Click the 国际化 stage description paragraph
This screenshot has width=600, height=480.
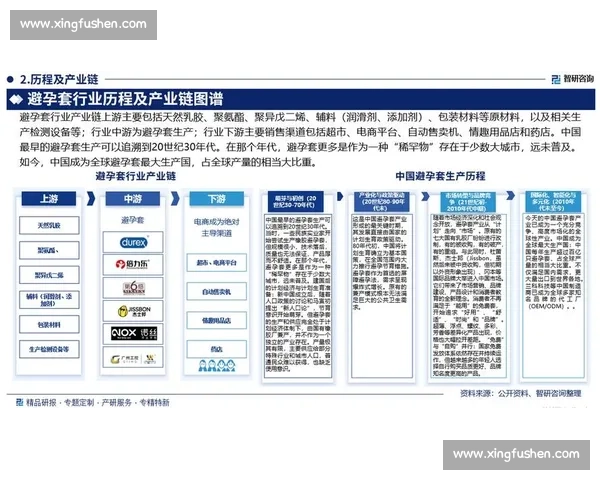pos(553,262)
